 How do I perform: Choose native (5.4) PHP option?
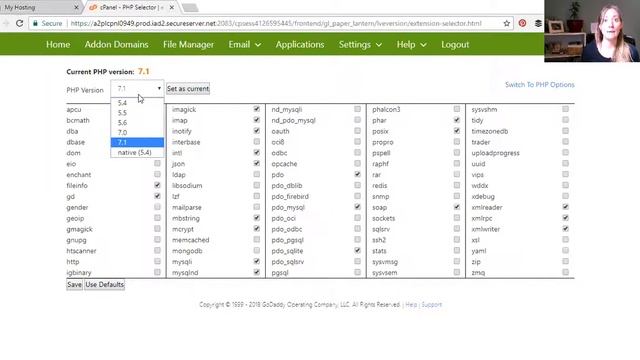pyautogui.click(x=137, y=152)
